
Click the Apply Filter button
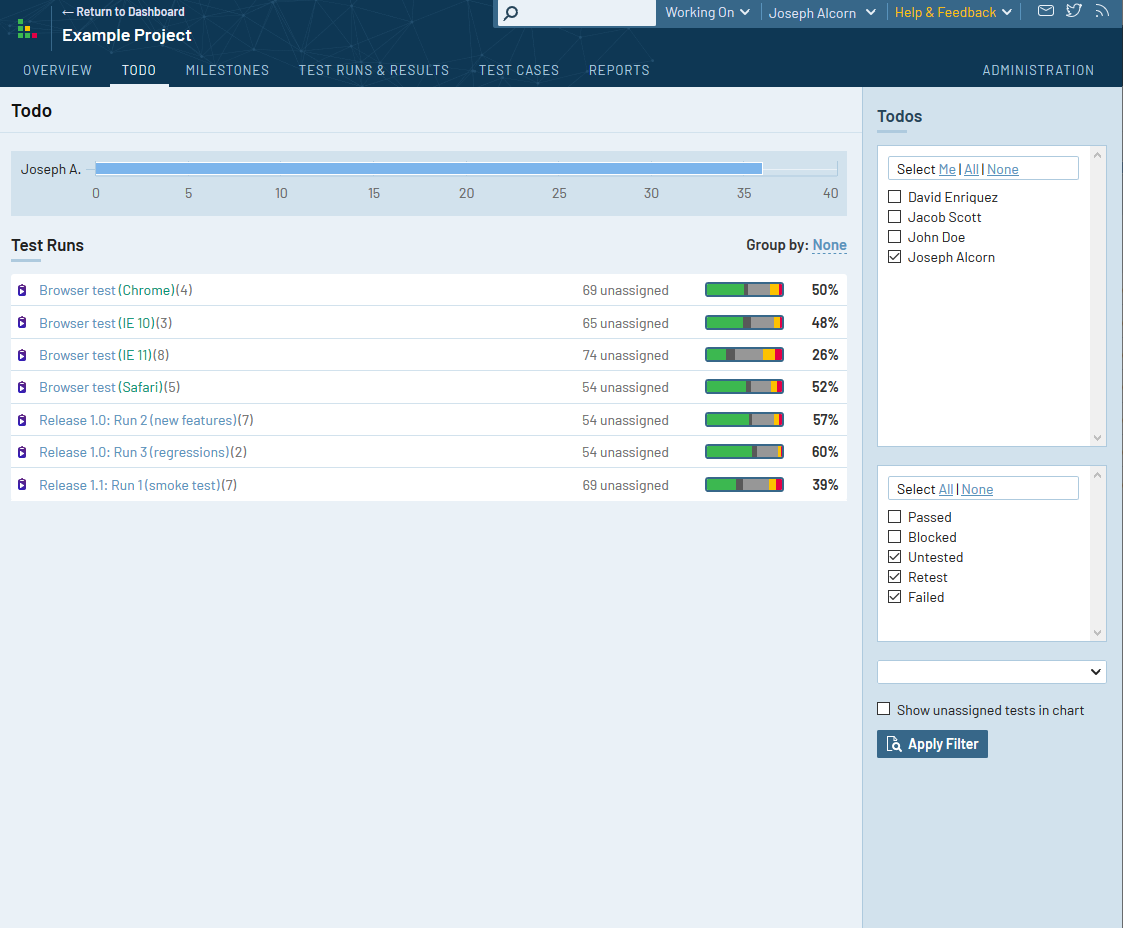point(932,744)
